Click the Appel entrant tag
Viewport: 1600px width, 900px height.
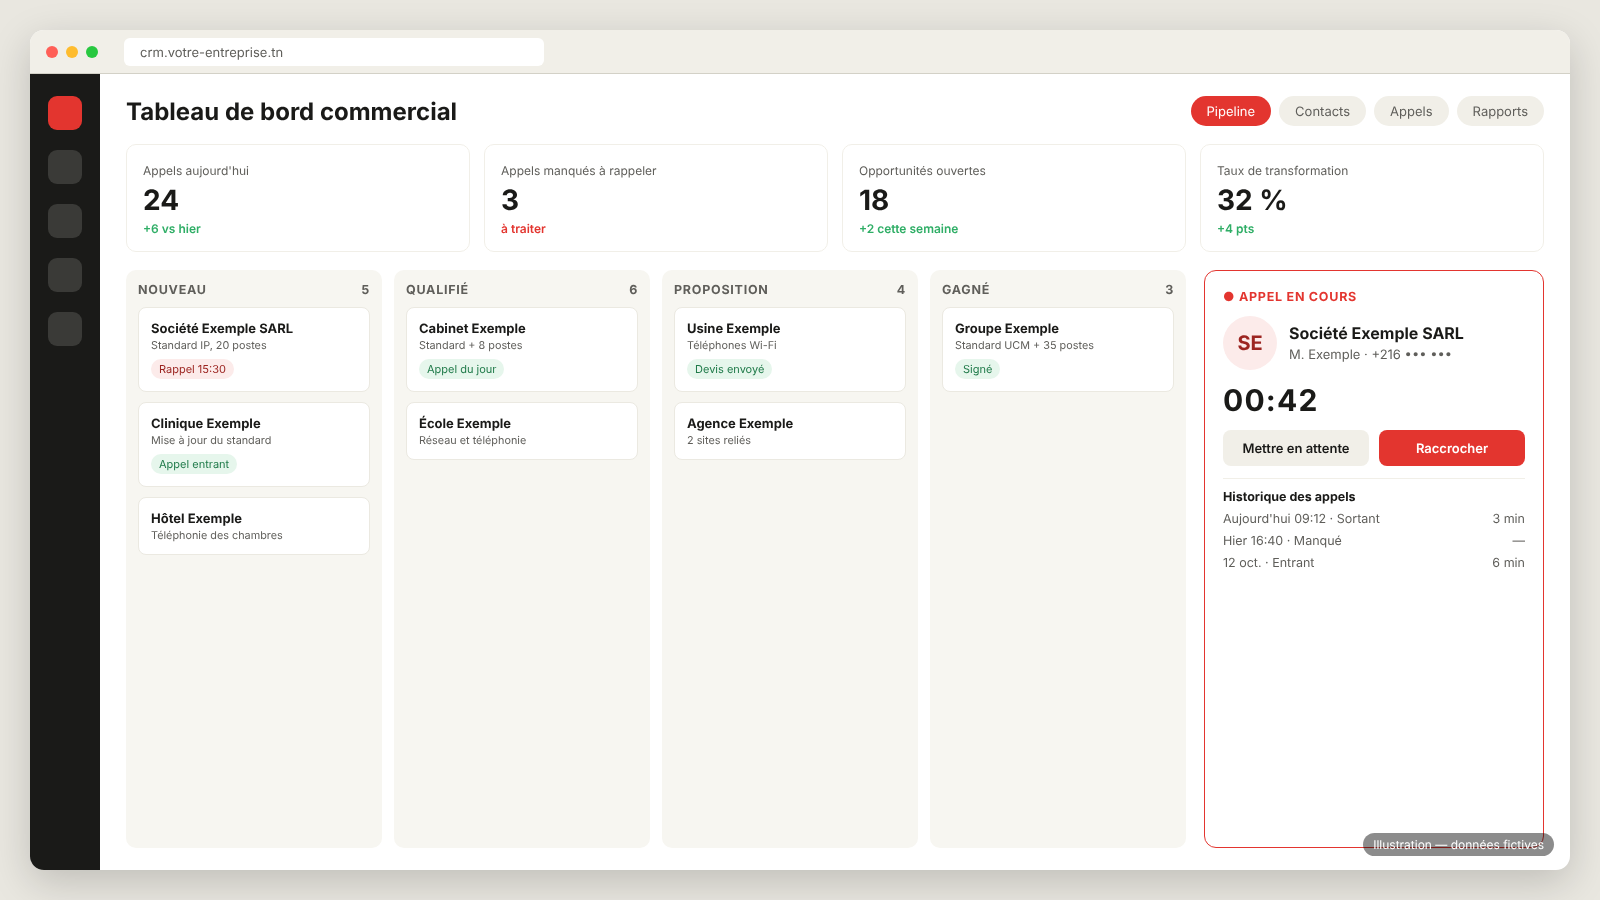tap(194, 464)
